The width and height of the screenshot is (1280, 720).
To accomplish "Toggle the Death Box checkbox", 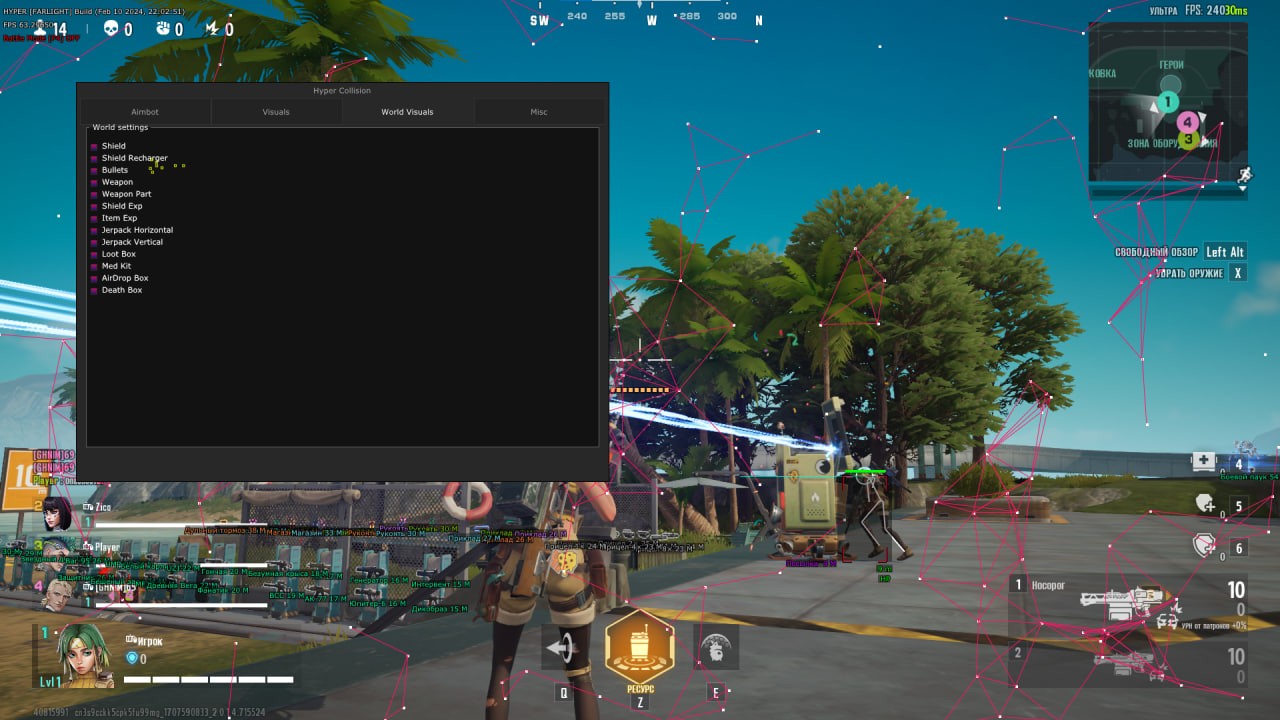I will [x=95, y=291].
